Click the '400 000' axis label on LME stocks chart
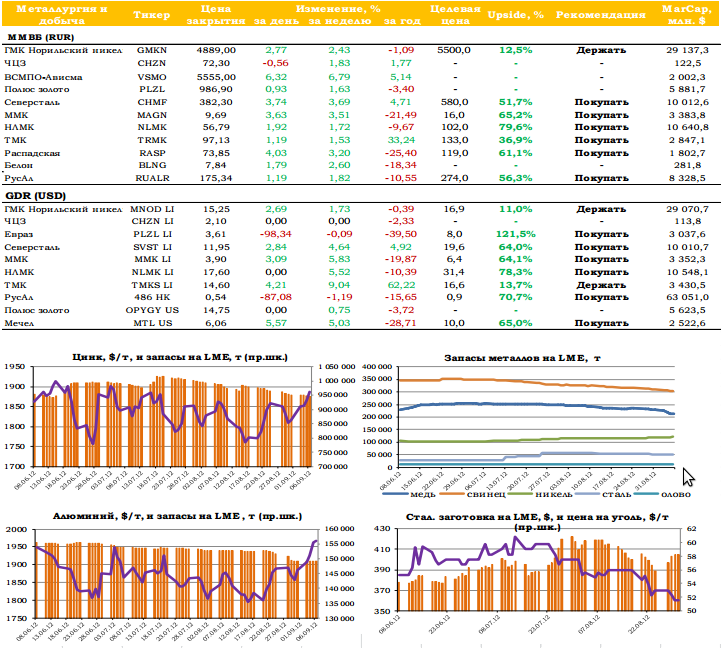 [377, 367]
